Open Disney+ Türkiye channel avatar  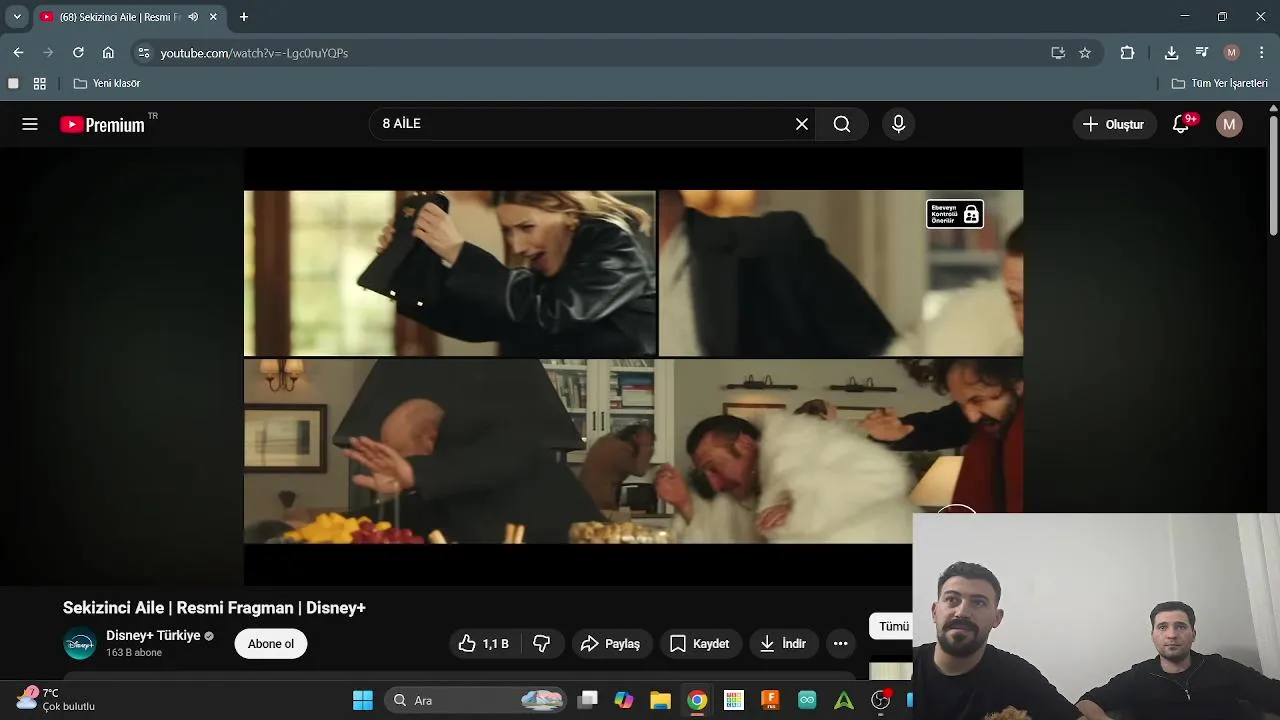(x=80, y=644)
